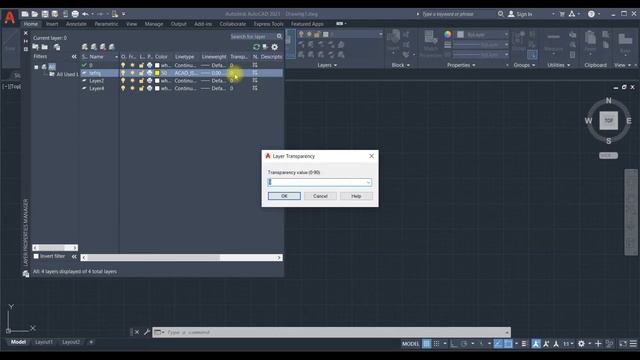Screen dimensions: 640x360
Task: Toggle Lock padlock icon for Layer2
Action: [141, 80]
